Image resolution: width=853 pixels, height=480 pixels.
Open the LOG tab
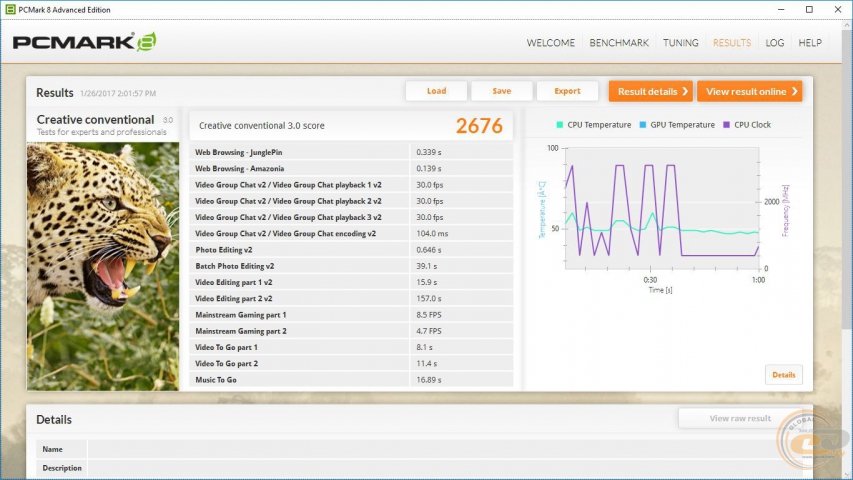coord(775,43)
